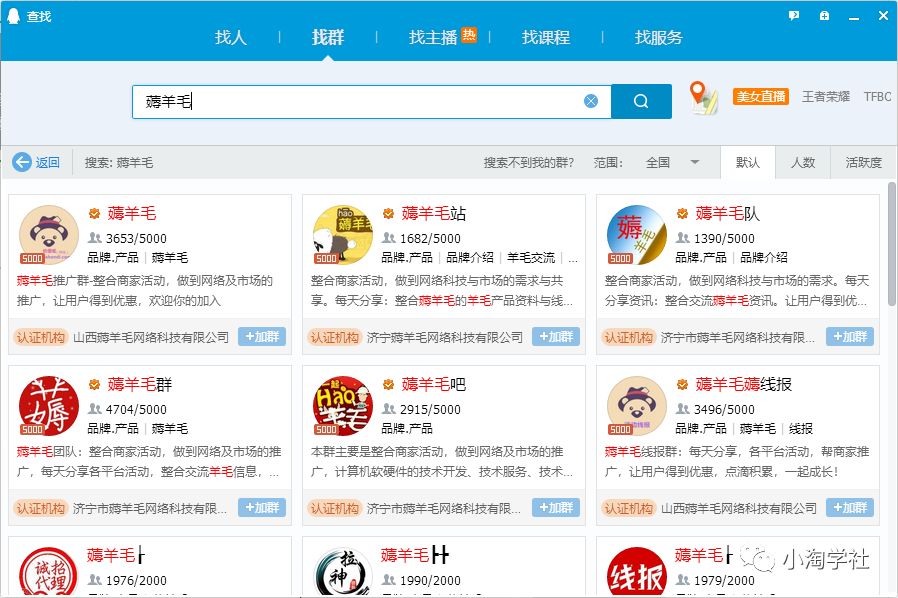Click the 线报 tag in 薅羊毛薅线报 card
Viewport: 898px width, 598px height.
(x=801, y=428)
